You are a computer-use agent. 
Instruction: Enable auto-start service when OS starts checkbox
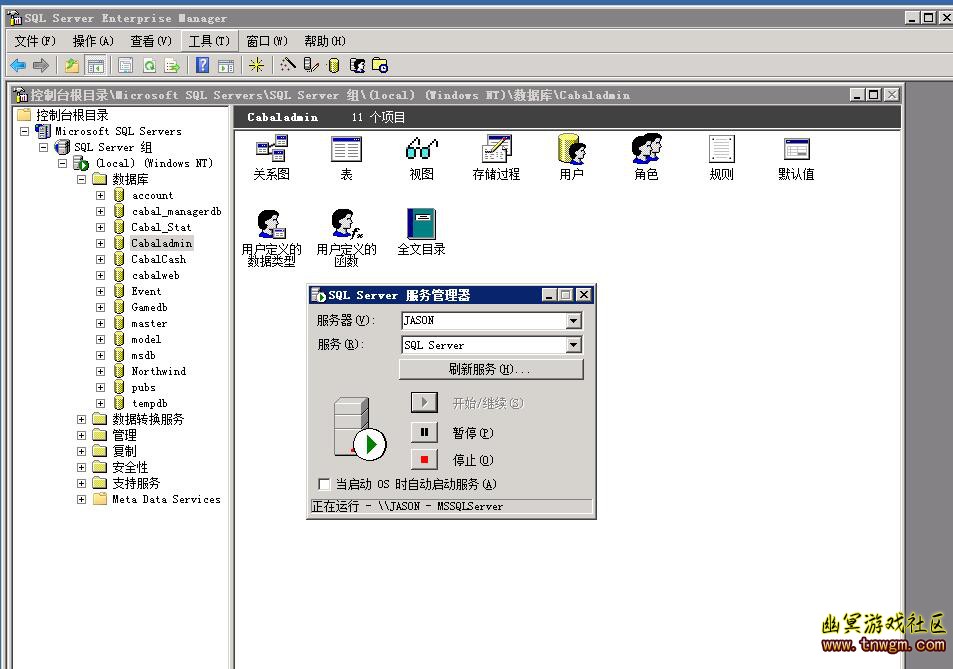click(x=325, y=484)
